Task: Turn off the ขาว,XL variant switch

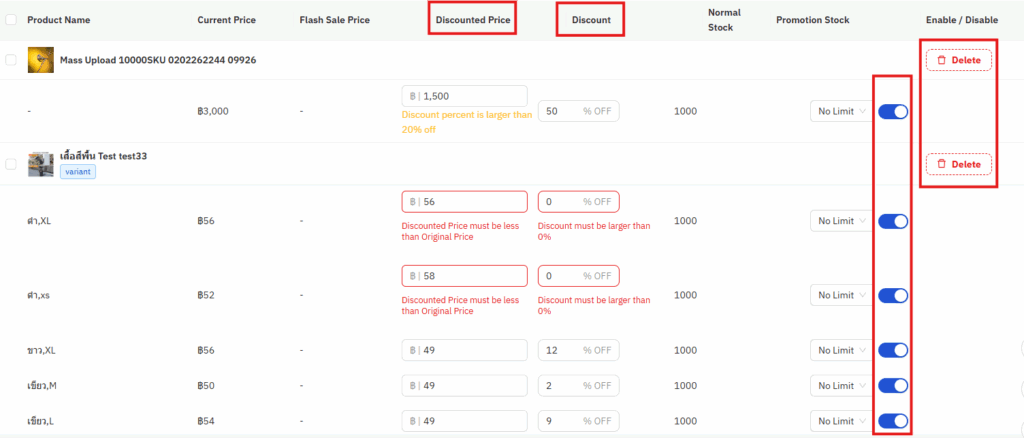Action: (892, 350)
